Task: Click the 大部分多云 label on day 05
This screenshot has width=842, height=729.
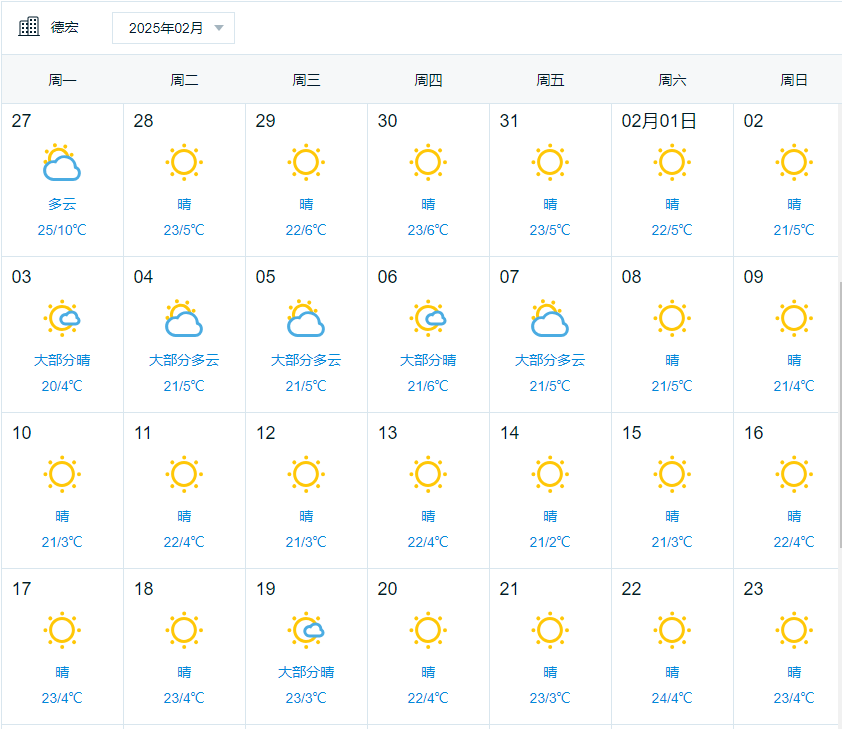Action: click(306, 360)
